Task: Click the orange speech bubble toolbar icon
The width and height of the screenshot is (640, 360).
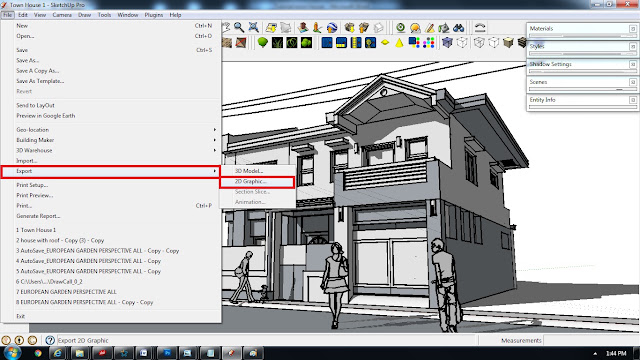Action: 415,27
